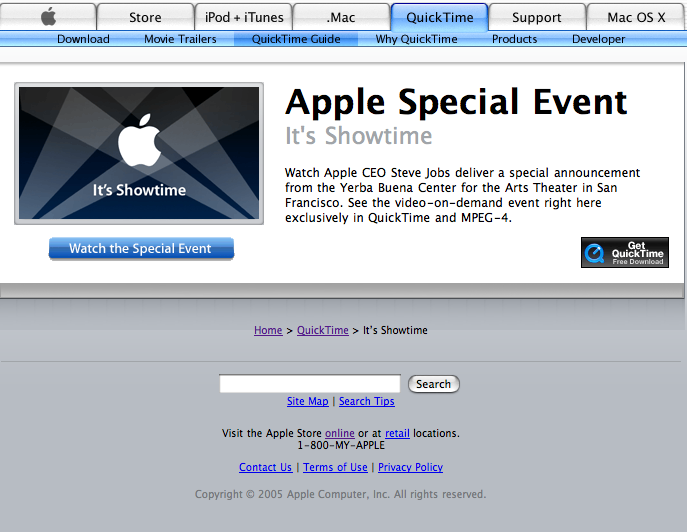Click the Terms of Use link
The image size is (687, 532).
pyautogui.click(x=335, y=467)
